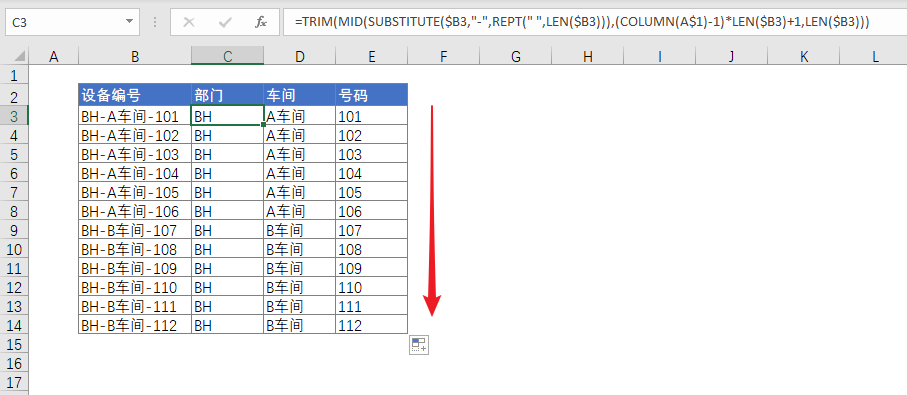Select cell with value 111
Screen dimensions: 907x395
click(371, 306)
